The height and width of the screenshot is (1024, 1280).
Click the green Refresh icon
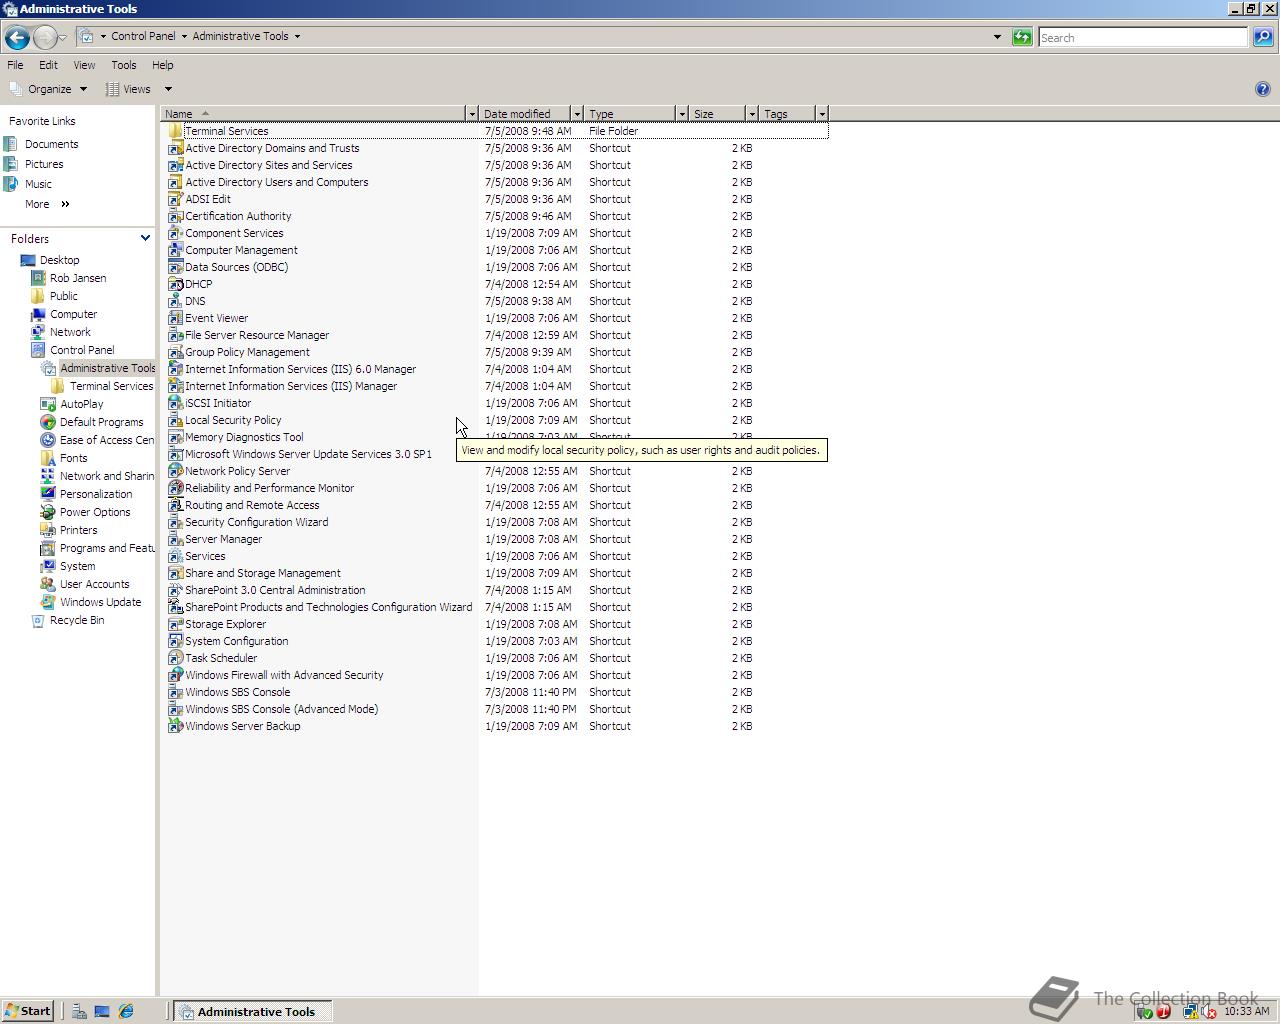1022,37
